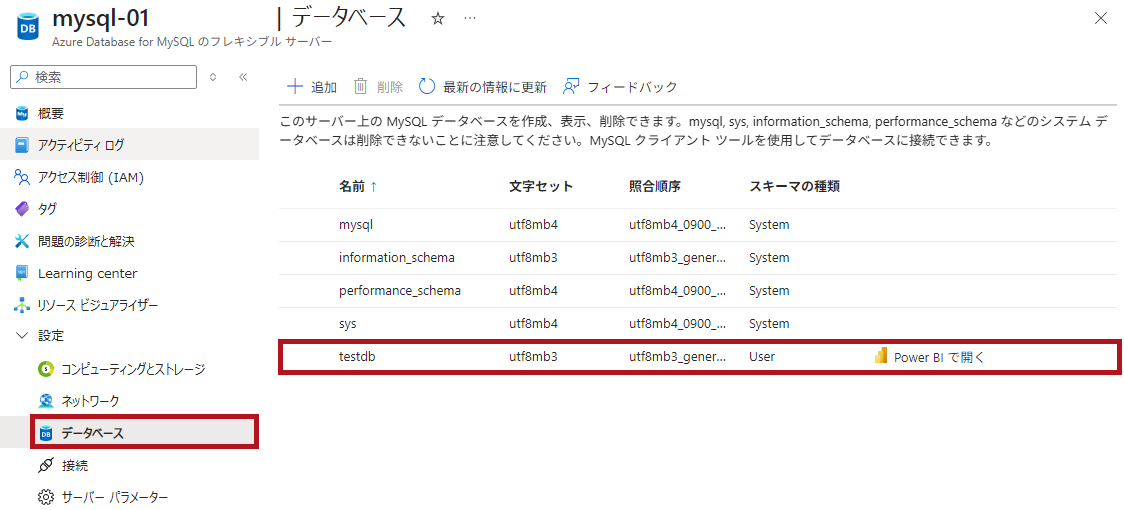Click the favorite star next to データベース
The height and width of the screenshot is (510, 1124).
coord(437,18)
